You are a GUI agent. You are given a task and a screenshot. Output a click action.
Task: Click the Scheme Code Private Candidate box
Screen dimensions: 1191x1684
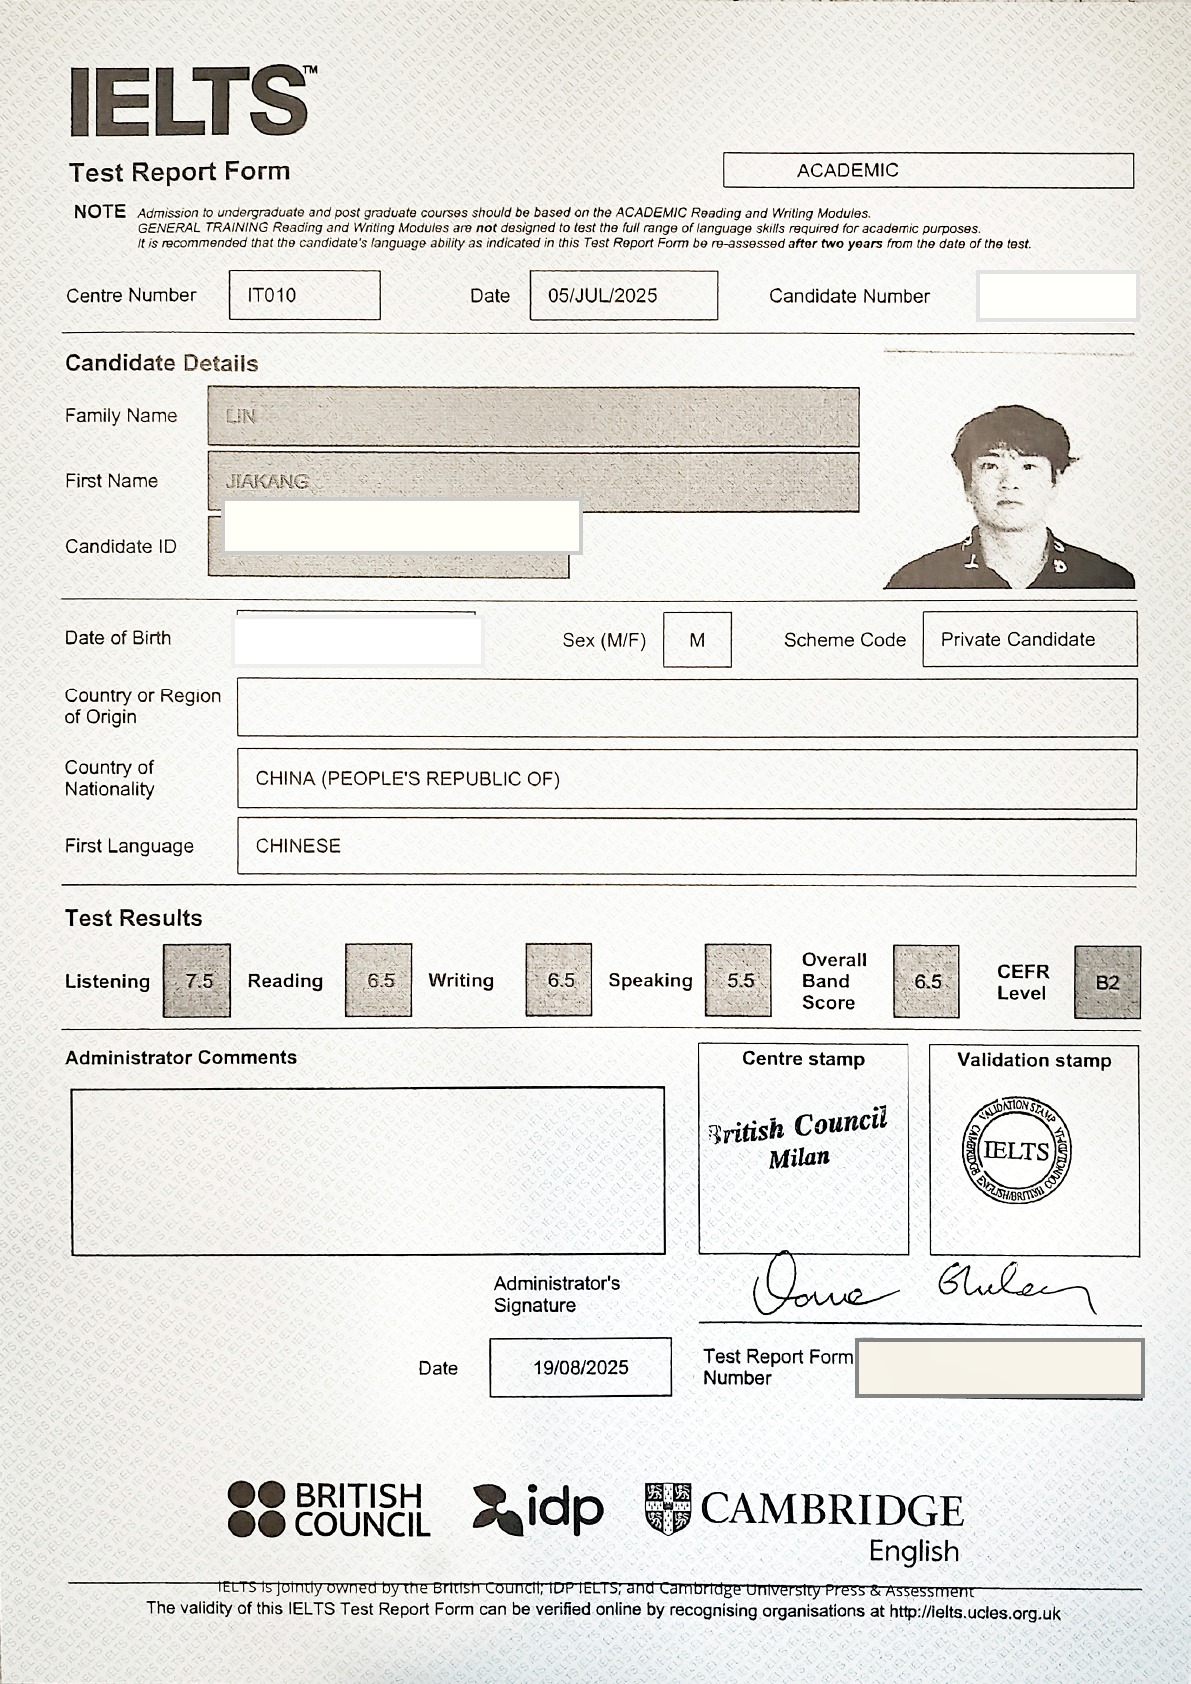click(1030, 639)
